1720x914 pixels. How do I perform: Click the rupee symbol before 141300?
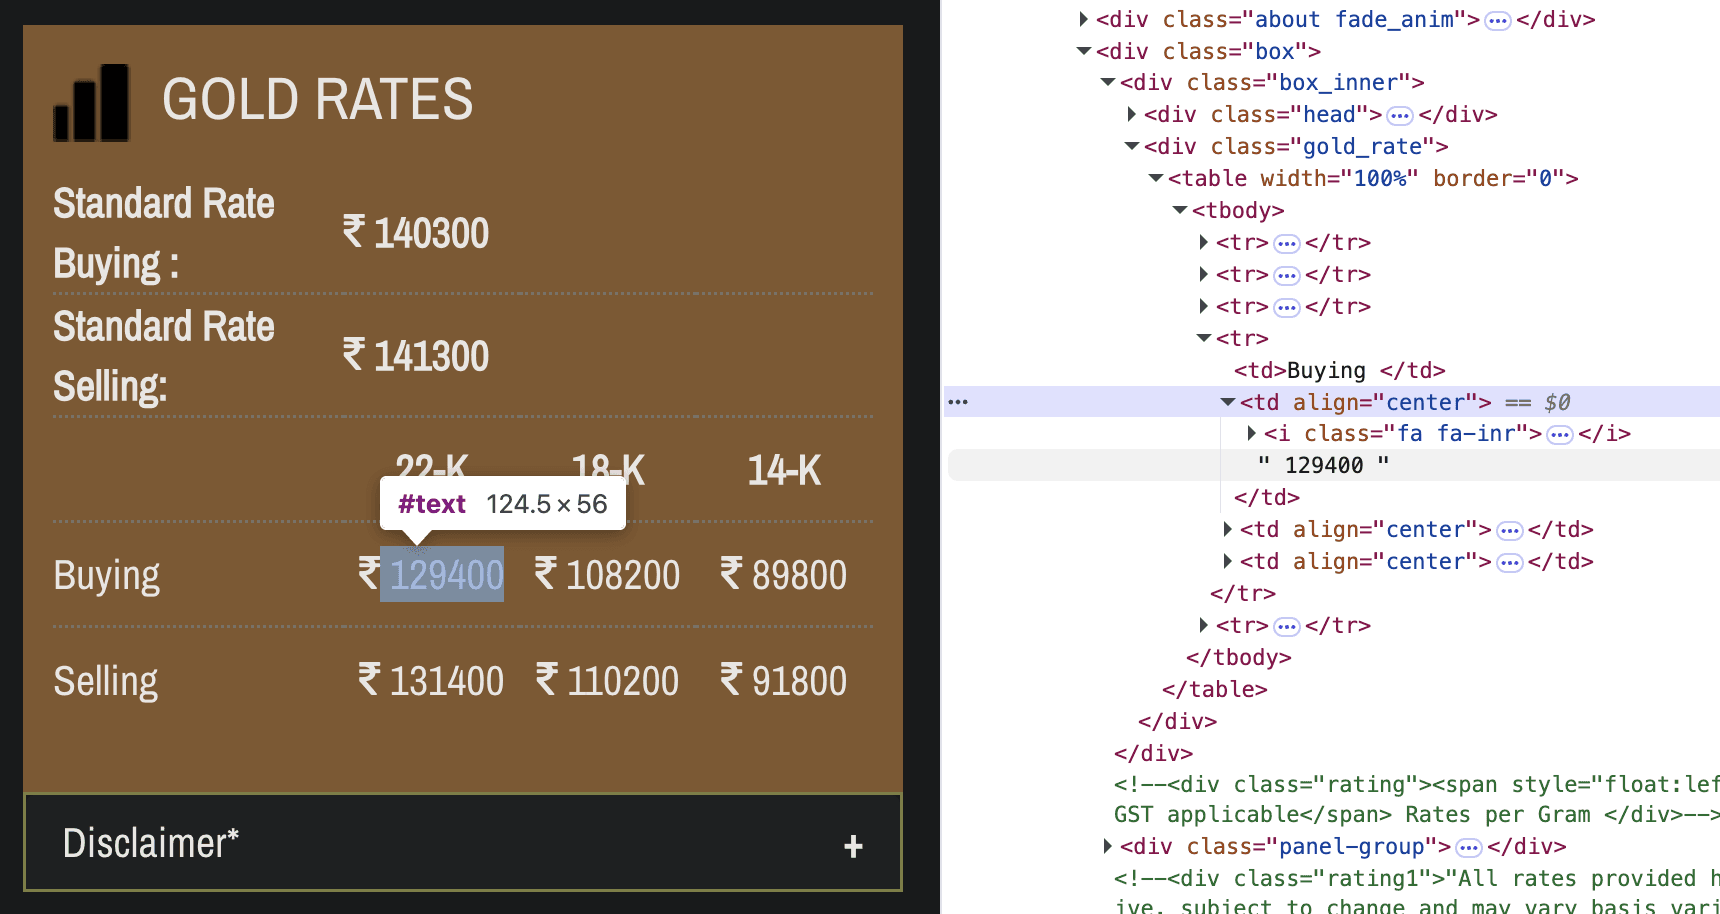pos(354,355)
